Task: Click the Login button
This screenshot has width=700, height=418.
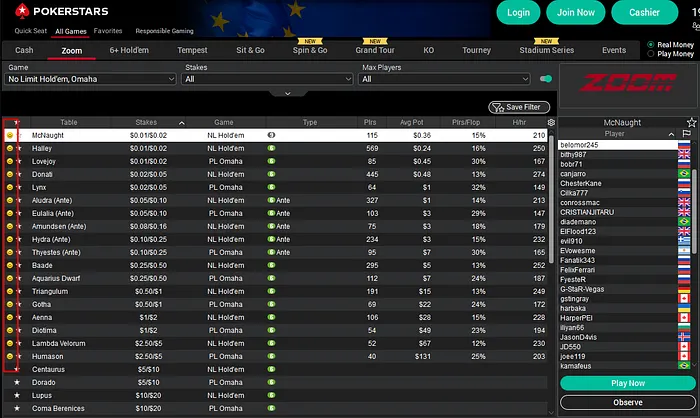Action: (518, 13)
